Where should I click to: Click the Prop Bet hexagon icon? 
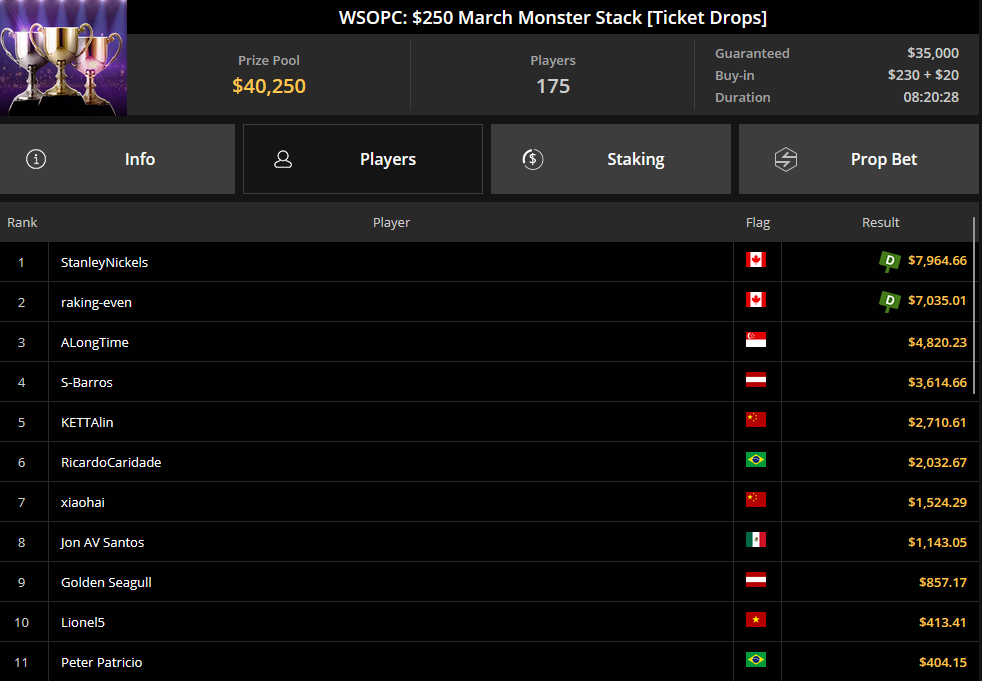[x=785, y=159]
